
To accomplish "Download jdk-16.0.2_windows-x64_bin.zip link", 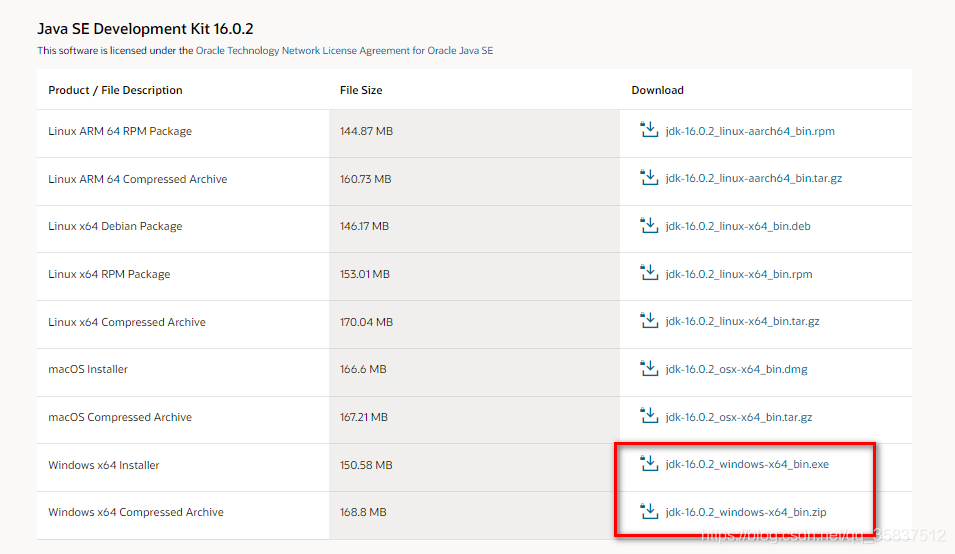I will 745,513.
